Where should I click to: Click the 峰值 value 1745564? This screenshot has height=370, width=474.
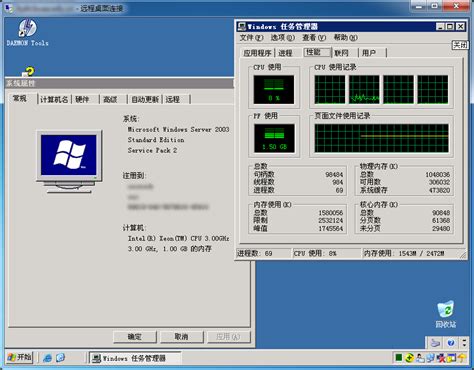pos(331,229)
